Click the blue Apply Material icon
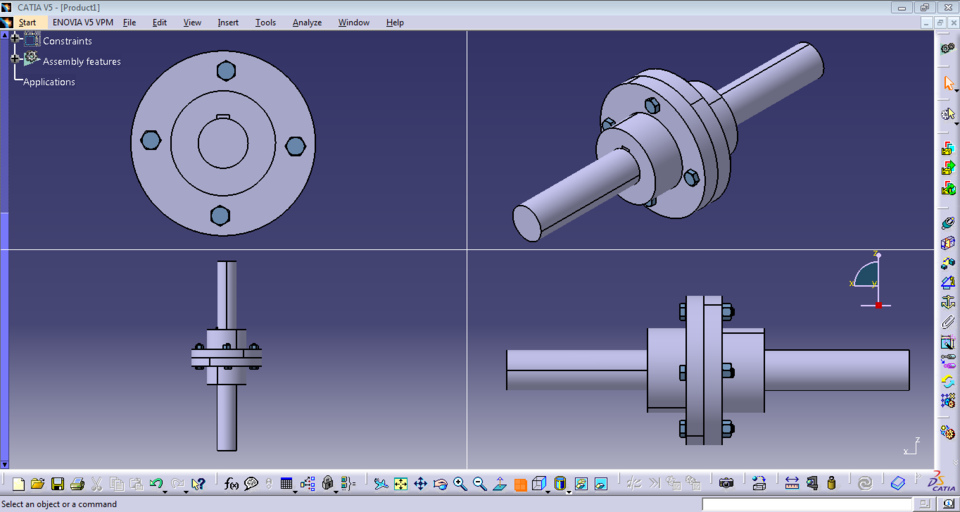Viewport: 960px width, 512px height. tap(898, 484)
